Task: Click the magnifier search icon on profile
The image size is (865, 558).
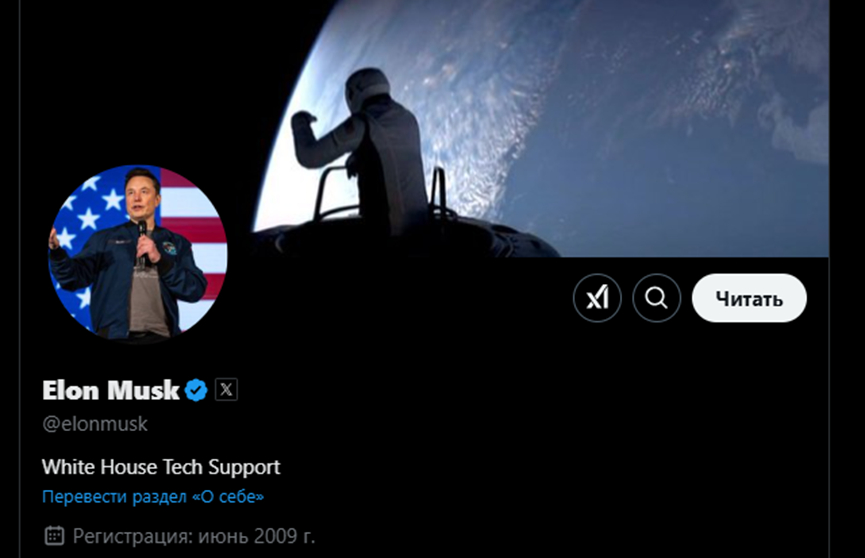Action: (x=656, y=298)
